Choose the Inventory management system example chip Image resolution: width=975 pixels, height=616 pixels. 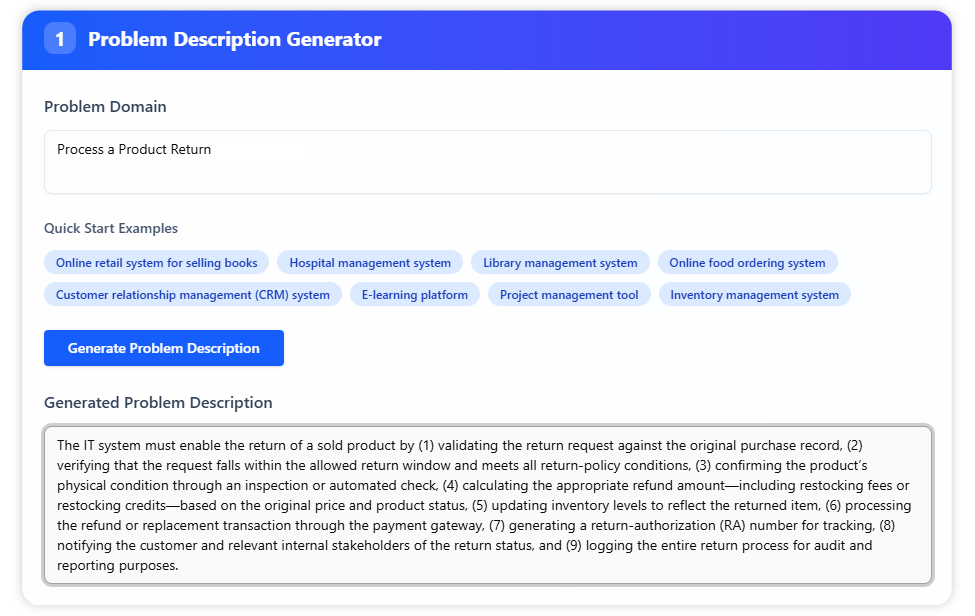tap(754, 295)
